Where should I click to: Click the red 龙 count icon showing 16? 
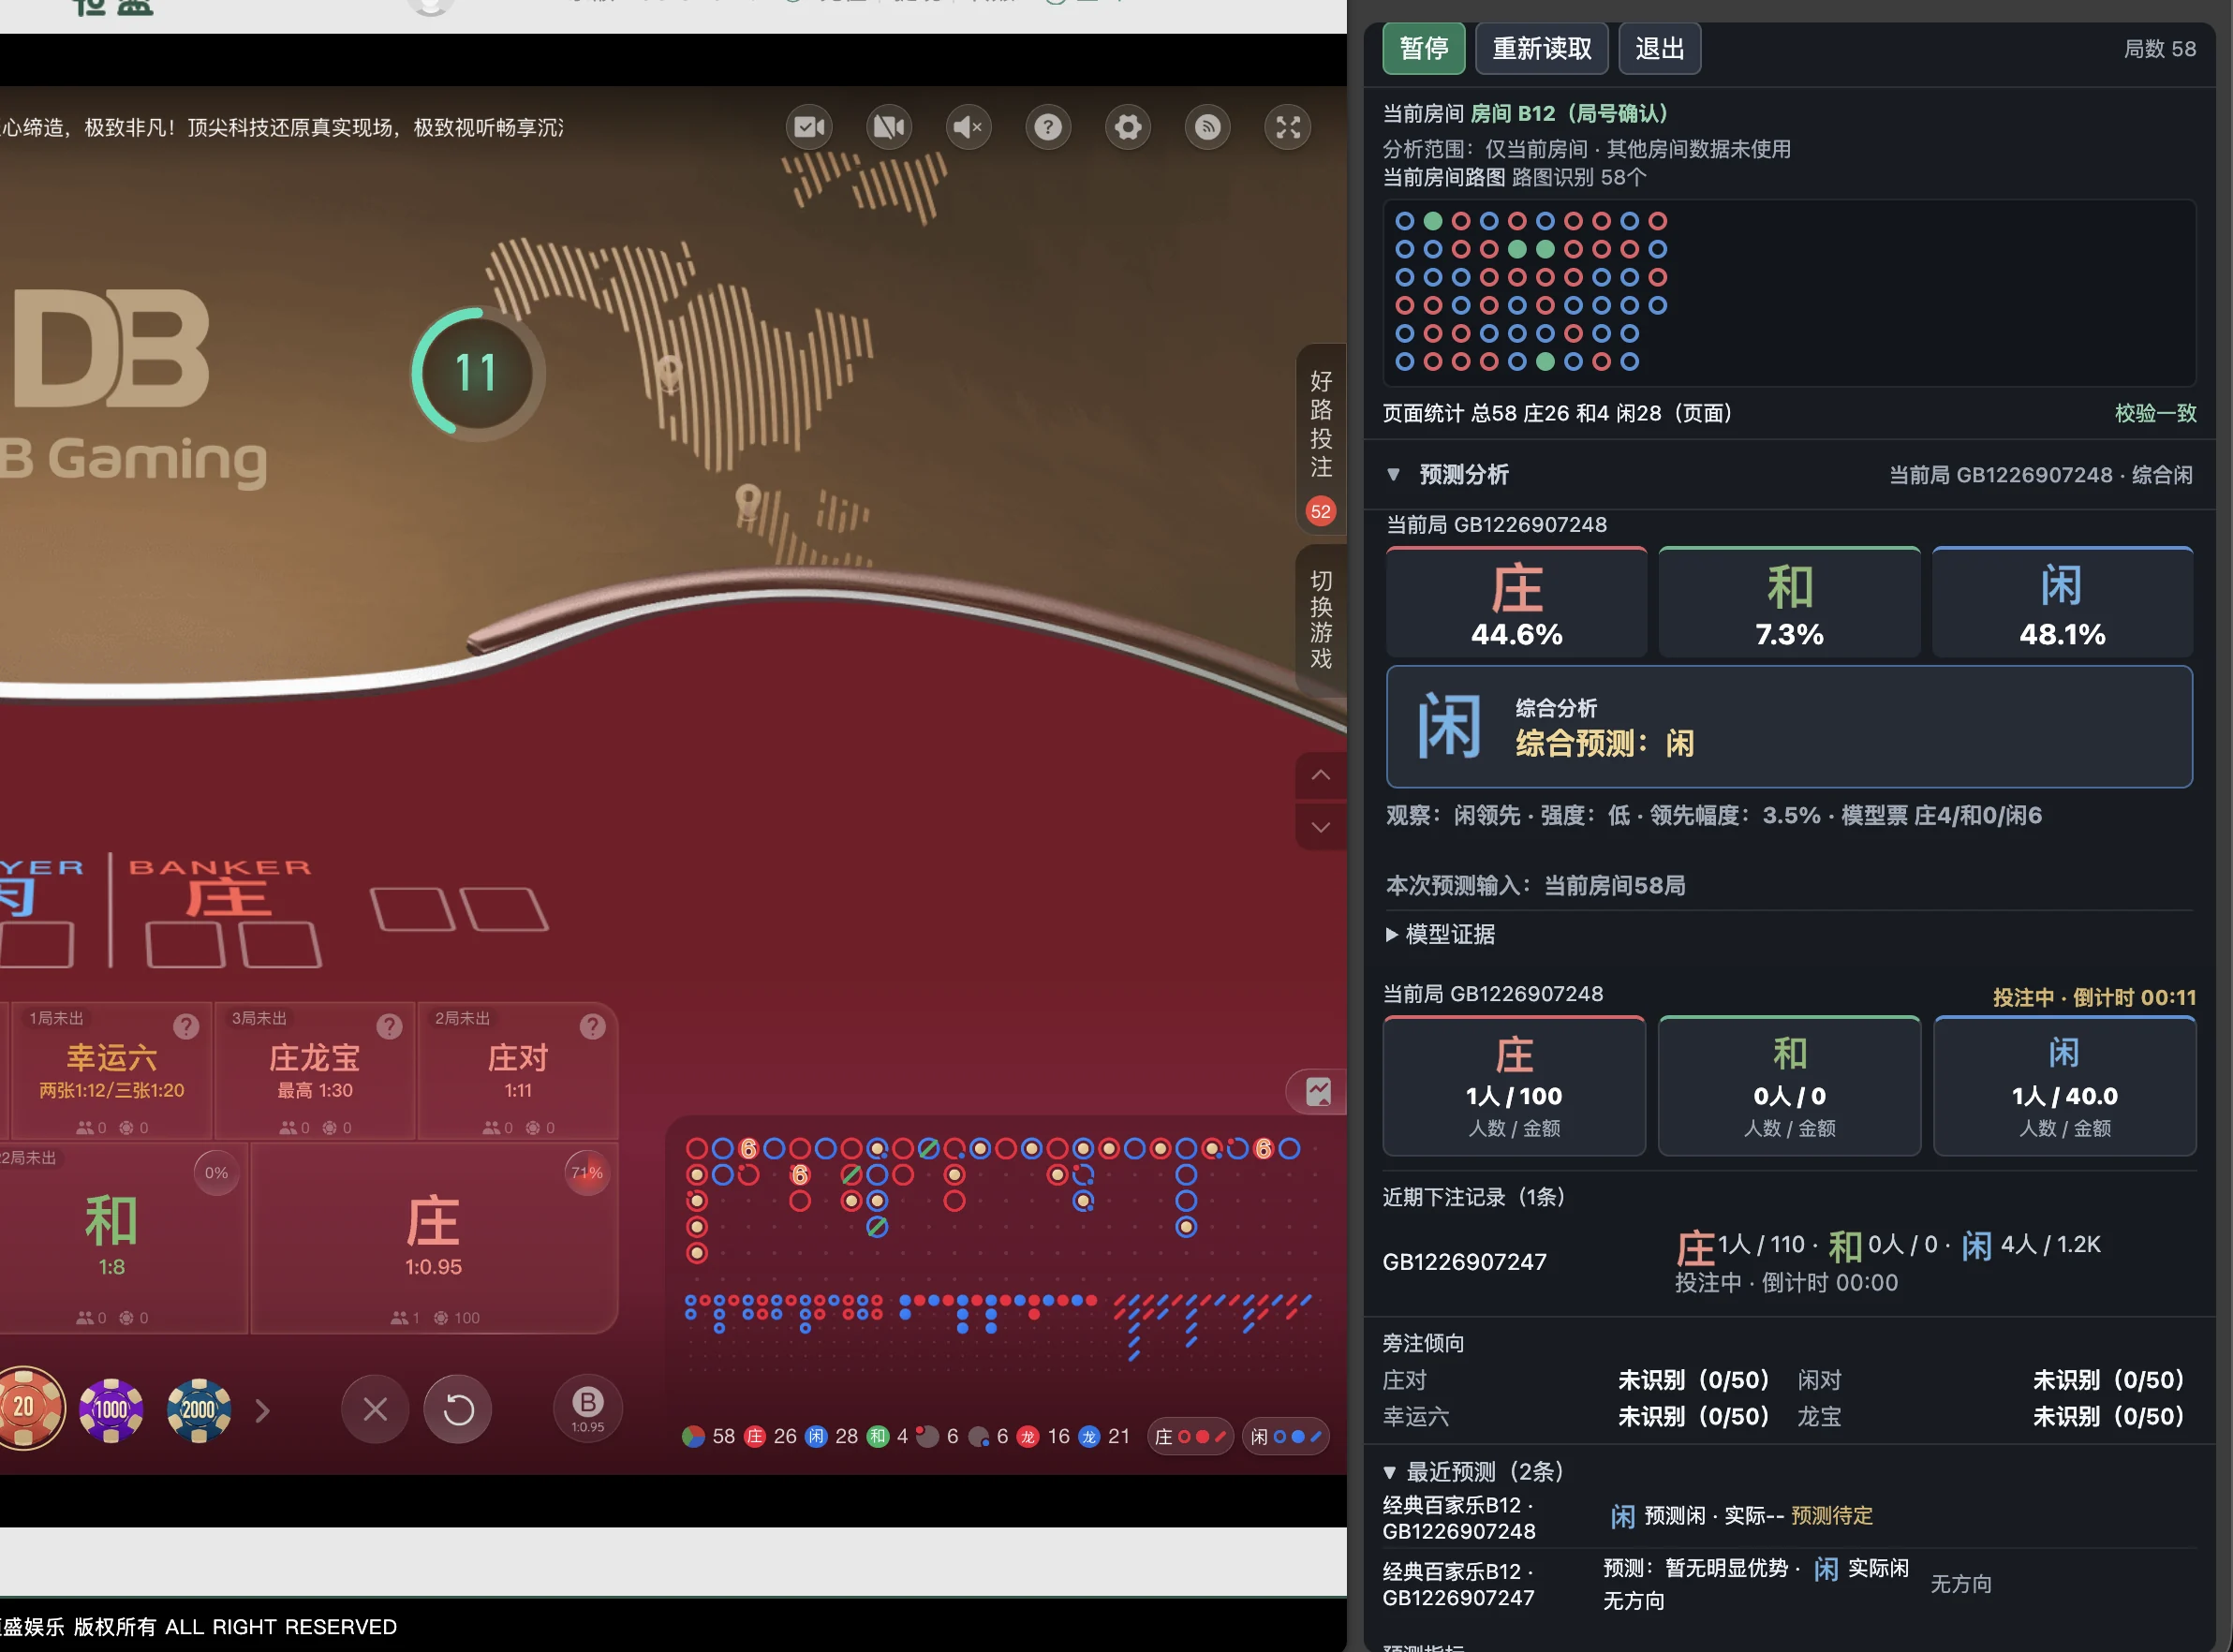point(1027,1437)
